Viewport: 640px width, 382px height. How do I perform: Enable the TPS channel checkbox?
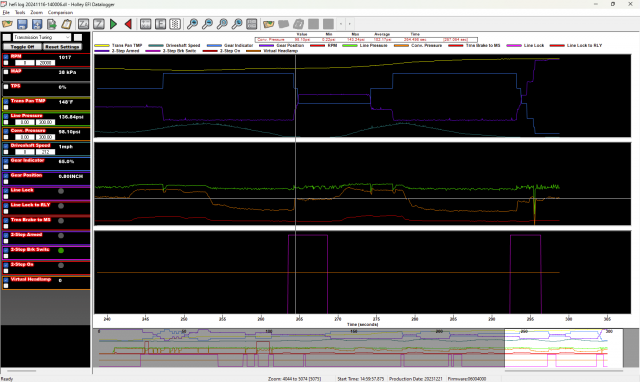[x=6, y=87]
